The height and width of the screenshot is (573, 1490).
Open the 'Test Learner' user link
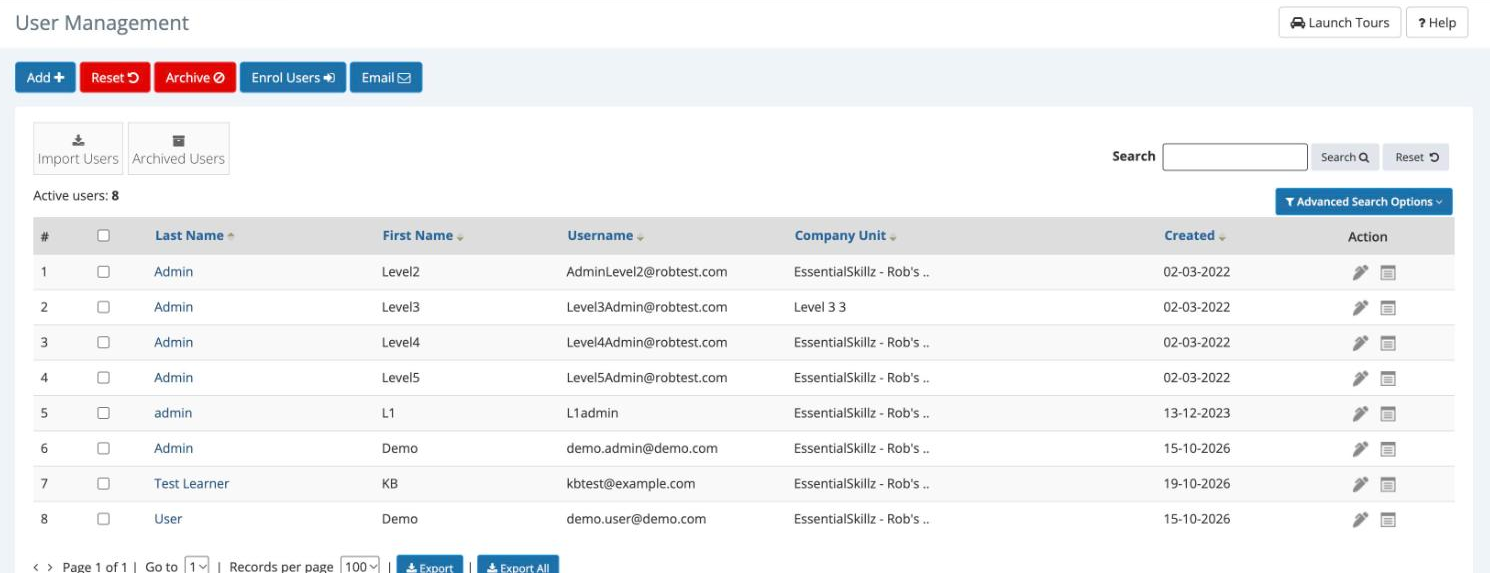point(192,484)
